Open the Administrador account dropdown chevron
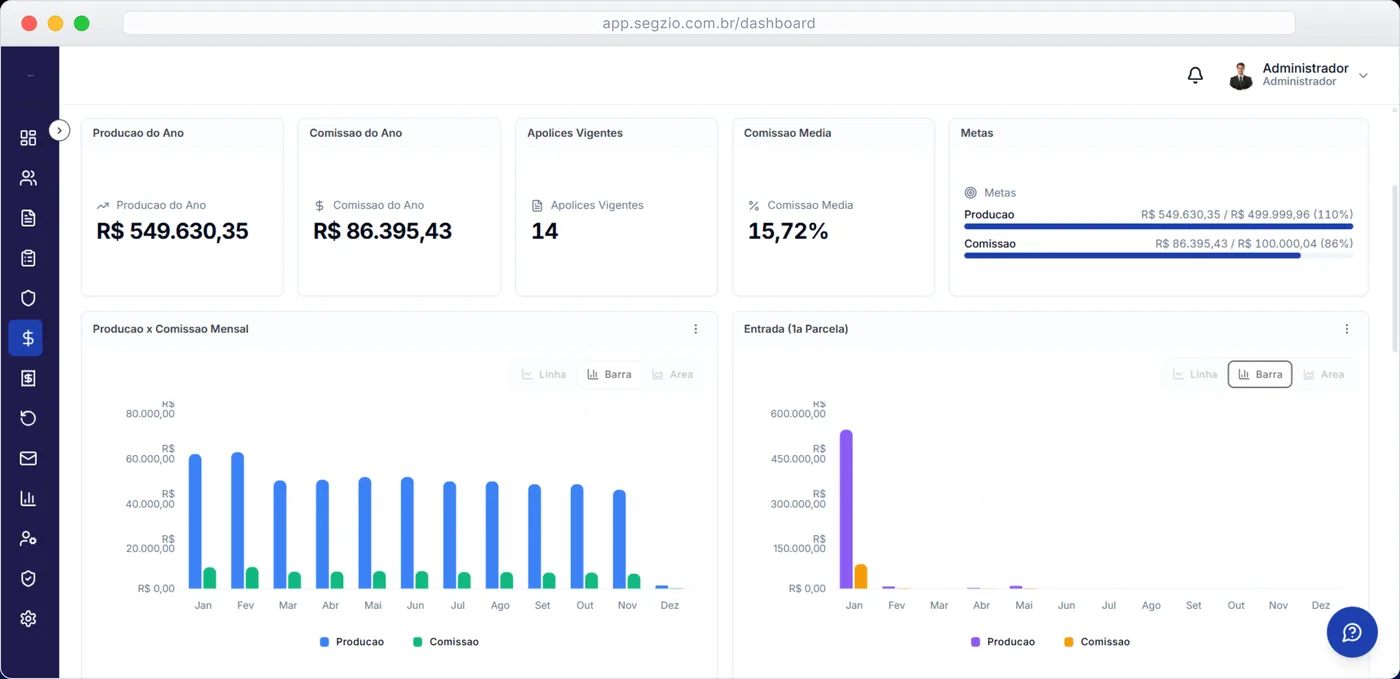 coord(1363,76)
